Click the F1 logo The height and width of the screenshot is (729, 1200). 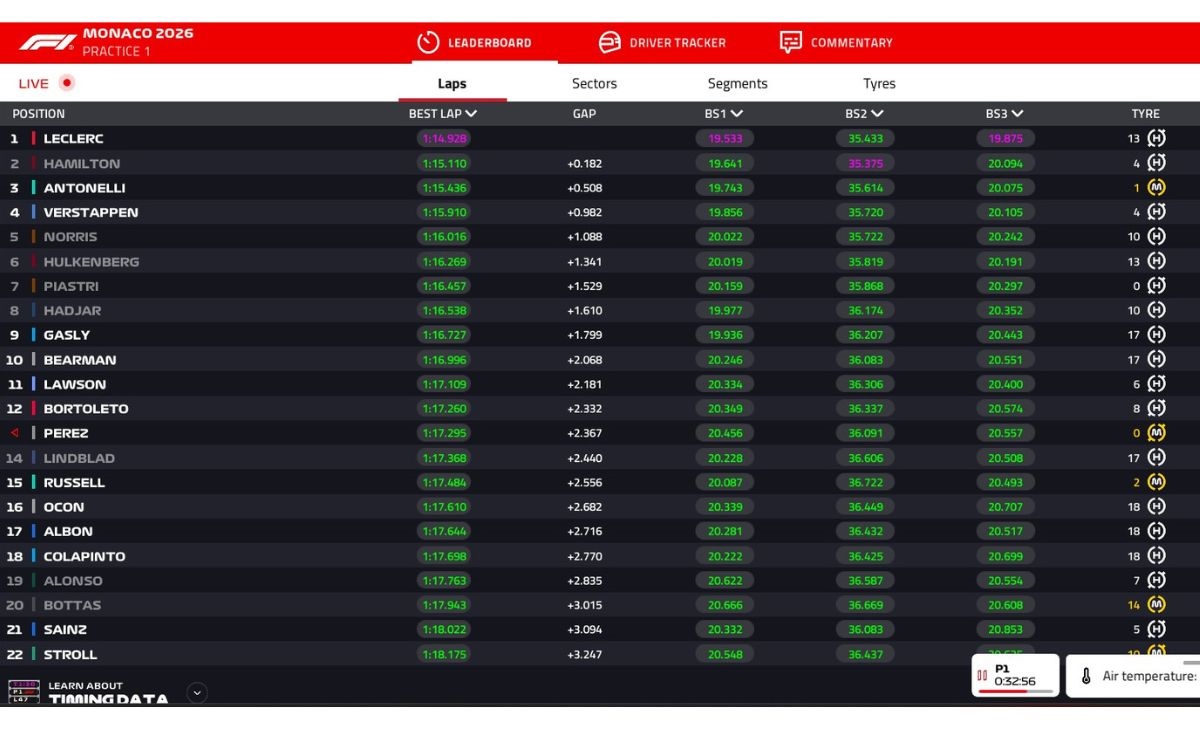pyautogui.click(x=47, y=43)
